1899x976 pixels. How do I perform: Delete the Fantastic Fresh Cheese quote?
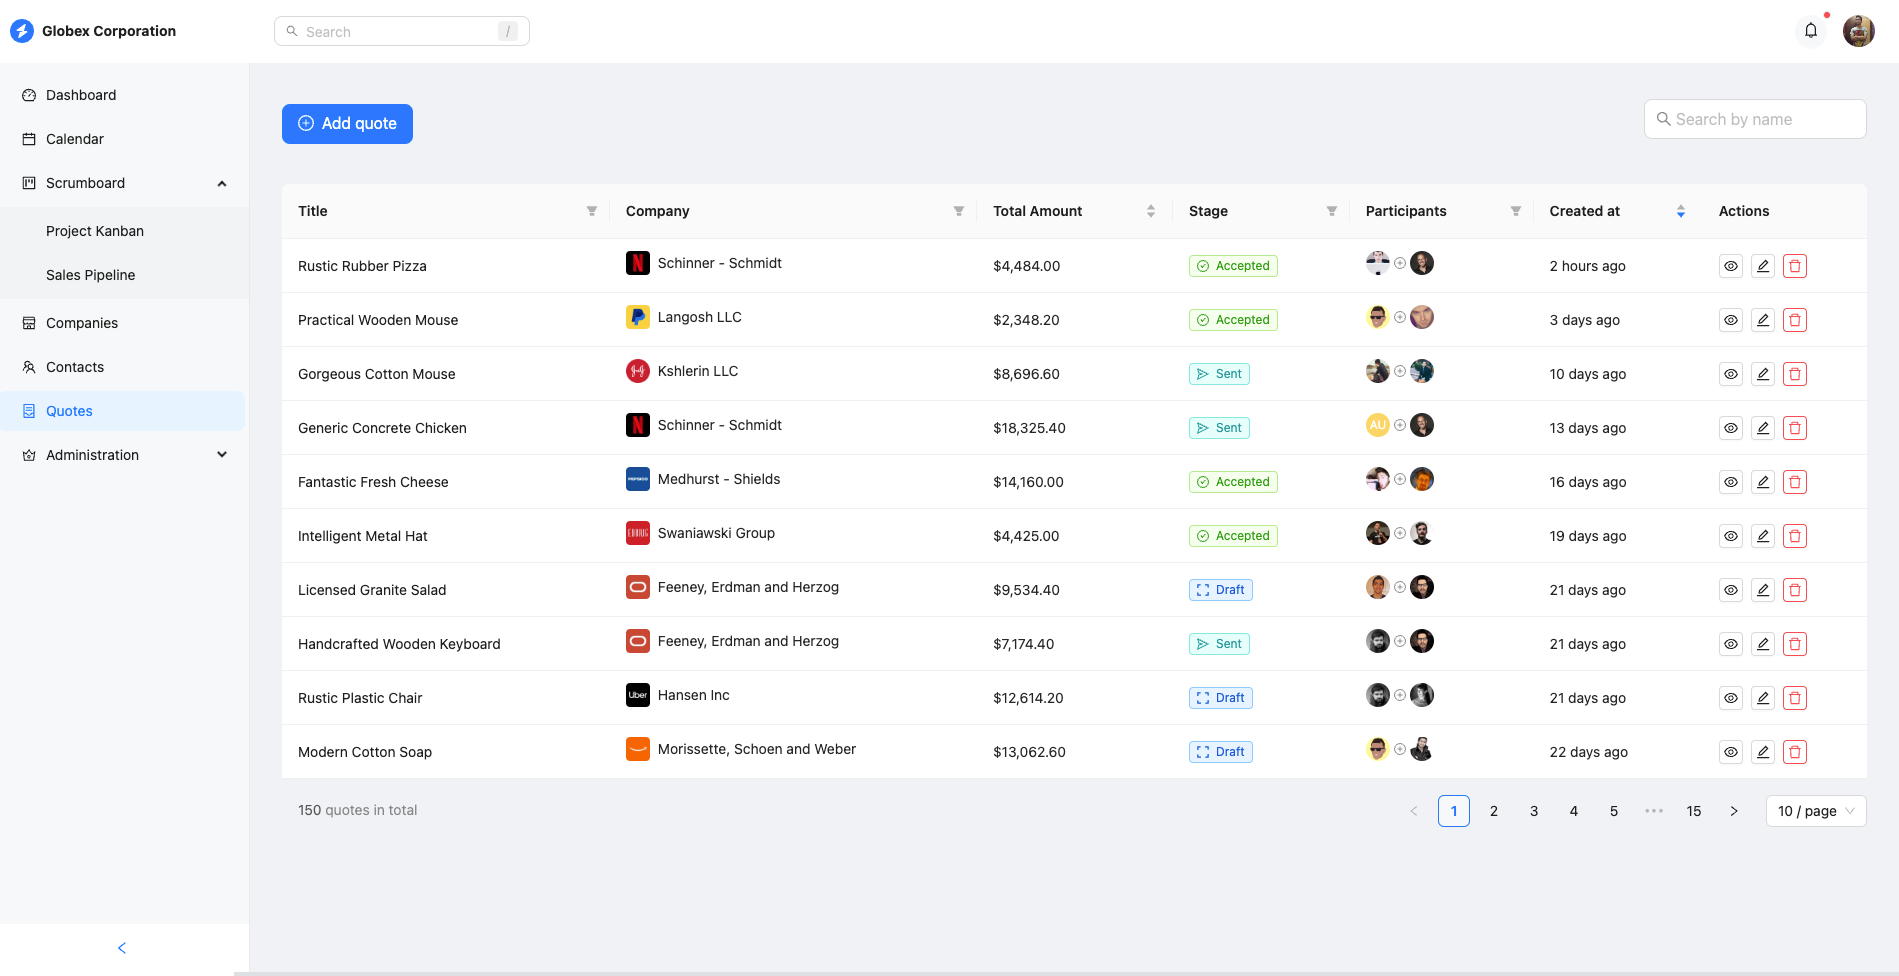[x=1795, y=482]
